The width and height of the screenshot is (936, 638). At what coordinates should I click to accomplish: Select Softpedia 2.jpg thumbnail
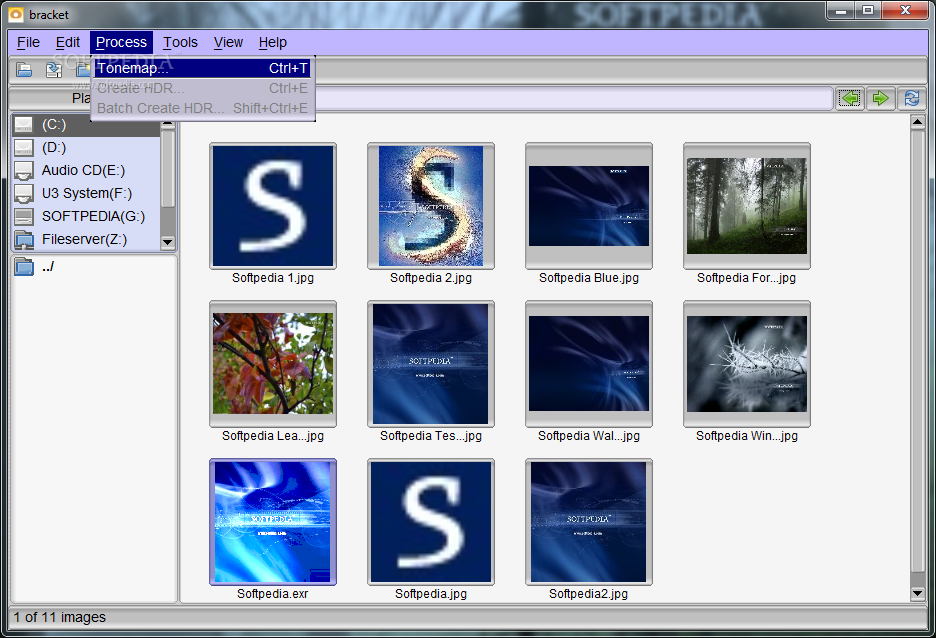pos(431,206)
